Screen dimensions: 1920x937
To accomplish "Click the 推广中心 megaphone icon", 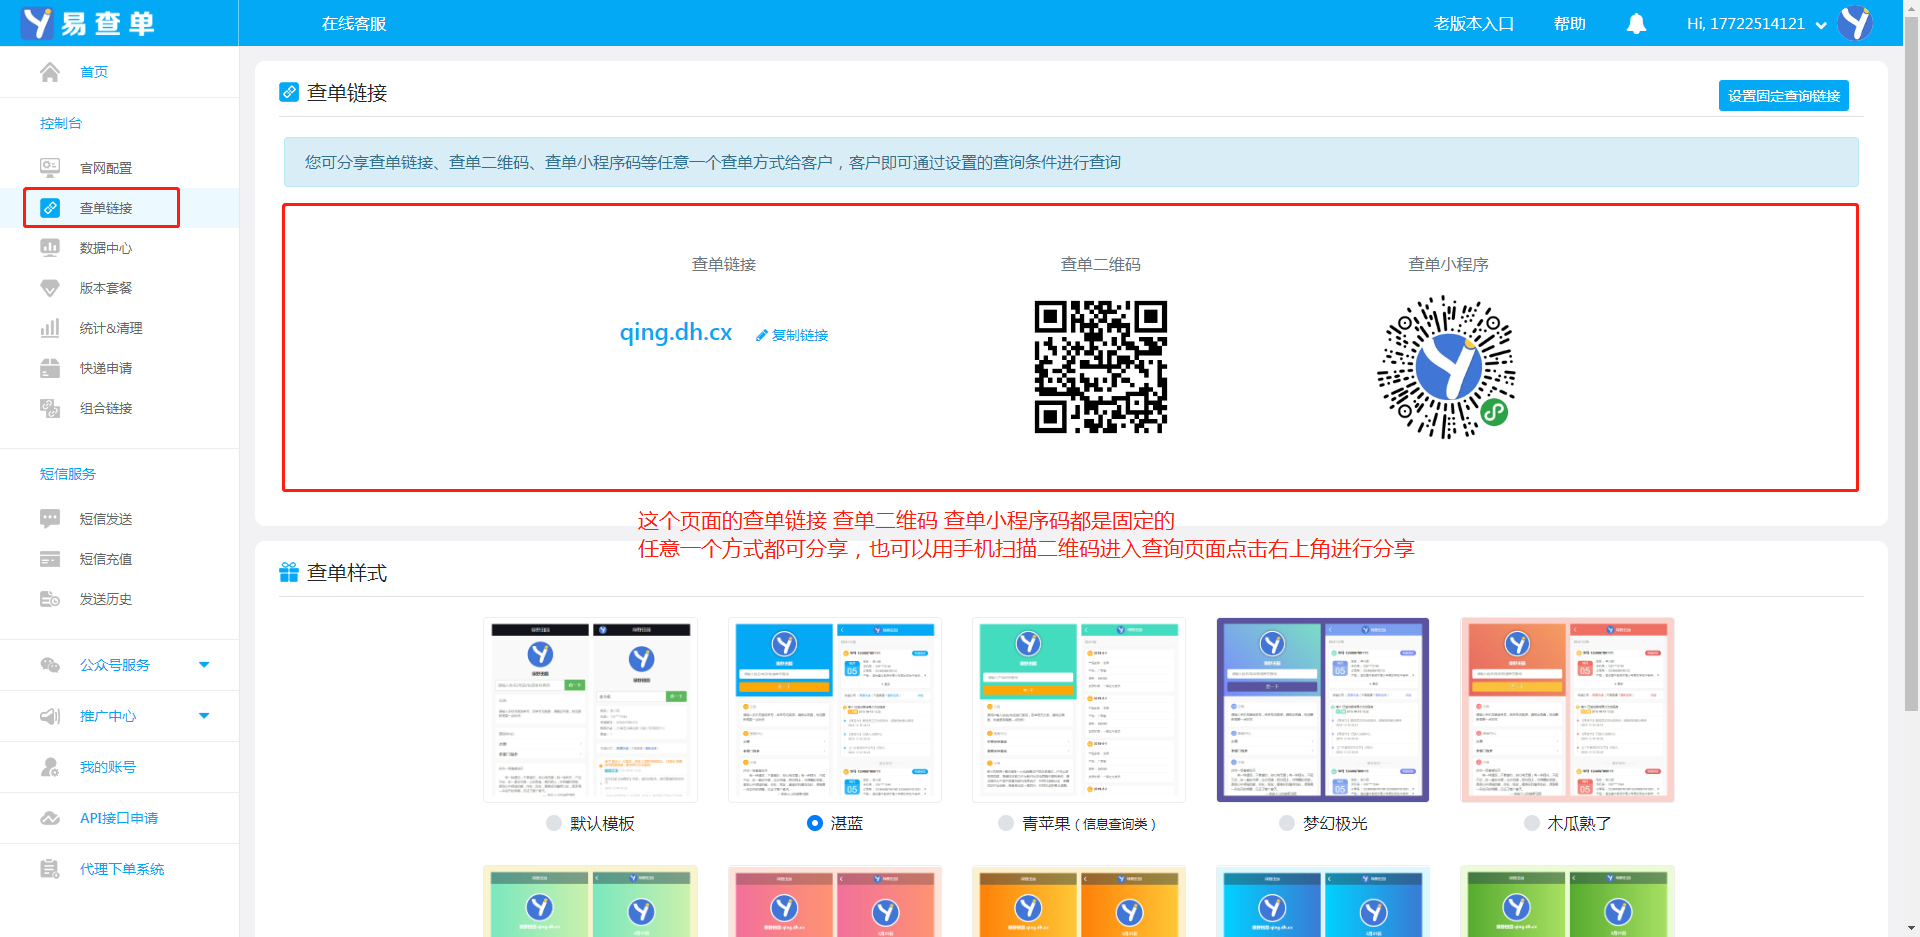I will [50, 716].
